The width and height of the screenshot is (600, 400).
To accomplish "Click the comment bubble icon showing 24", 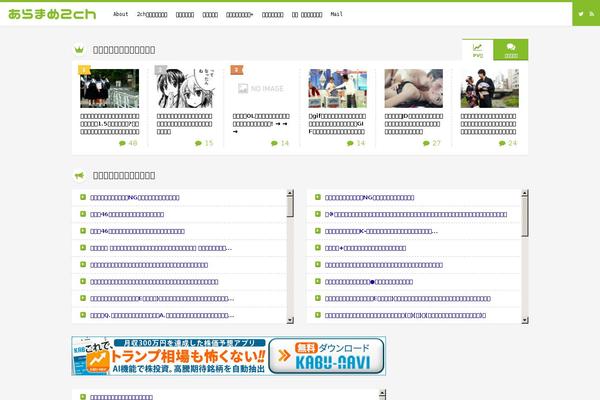I will pyautogui.click(x=502, y=143).
